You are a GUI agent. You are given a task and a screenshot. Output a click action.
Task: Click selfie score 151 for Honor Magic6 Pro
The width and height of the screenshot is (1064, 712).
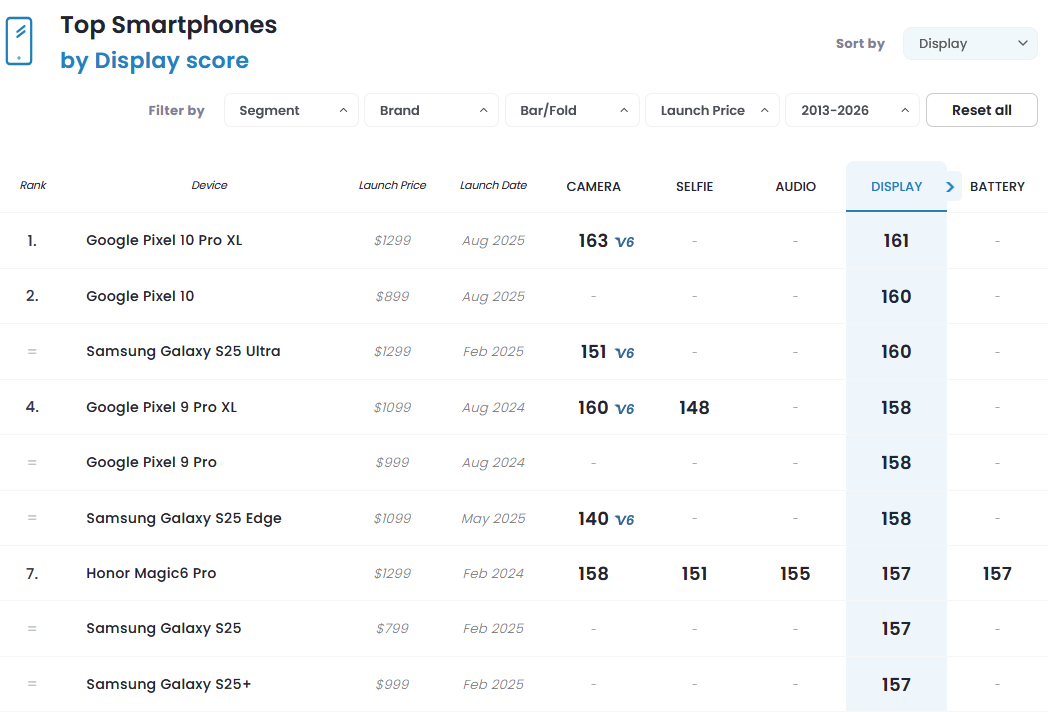pos(694,574)
